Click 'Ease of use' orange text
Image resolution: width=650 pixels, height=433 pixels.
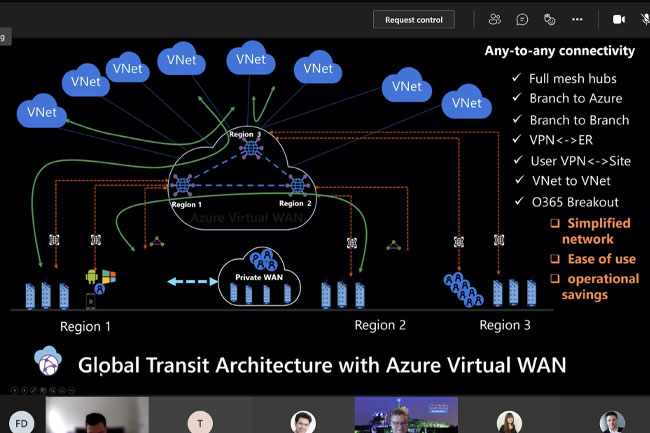(601, 259)
